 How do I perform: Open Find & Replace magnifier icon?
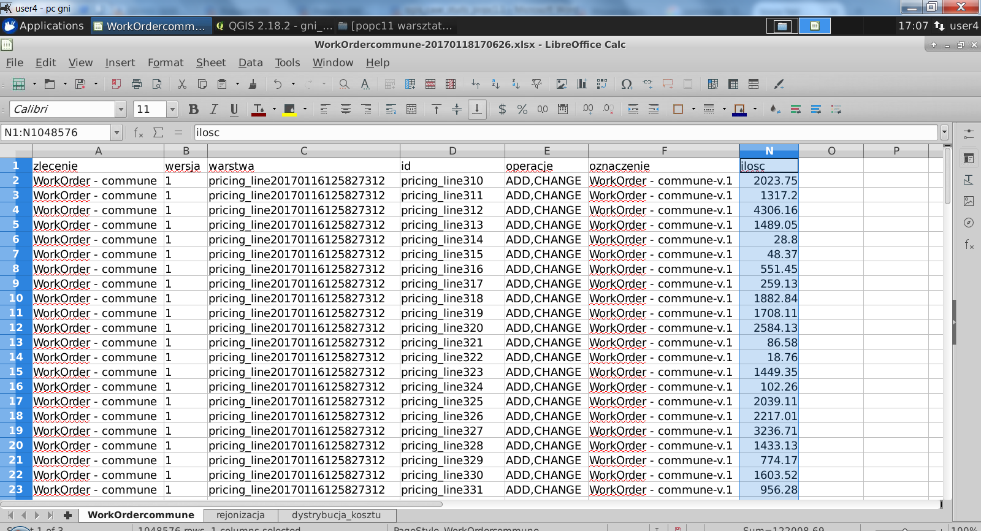[344, 85]
